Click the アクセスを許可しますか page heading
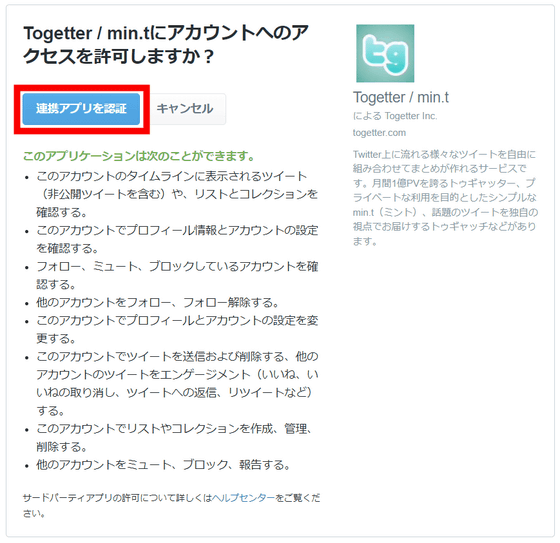This screenshot has width=560, height=543. click(x=166, y=44)
